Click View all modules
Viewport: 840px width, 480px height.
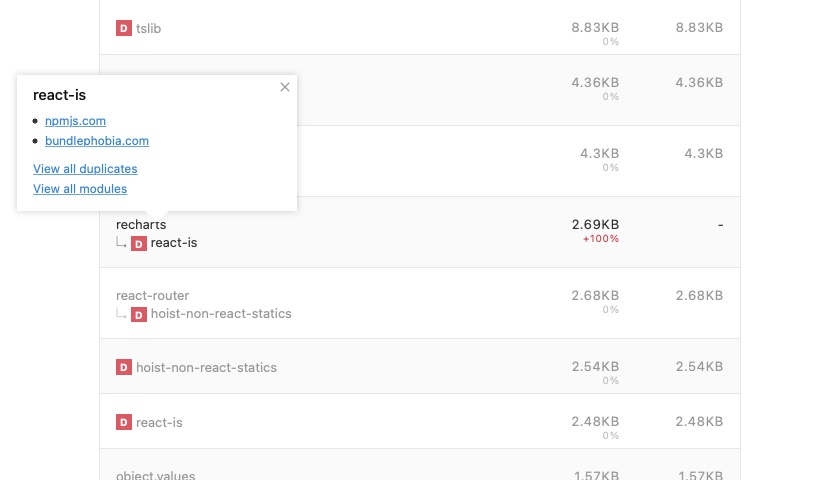[80, 189]
